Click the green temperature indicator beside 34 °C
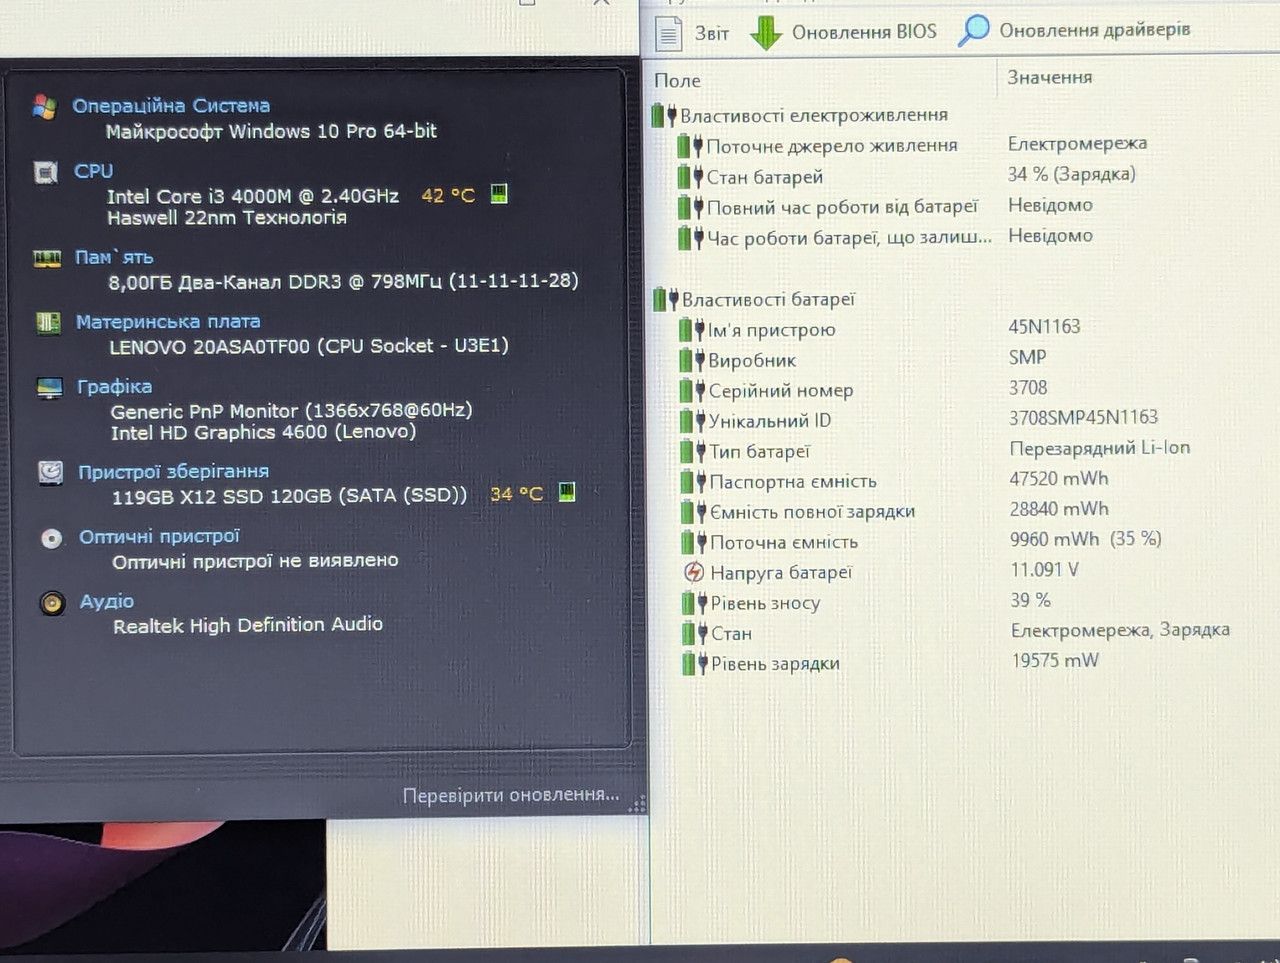The image size is (1280, 963). pos(567,491)
